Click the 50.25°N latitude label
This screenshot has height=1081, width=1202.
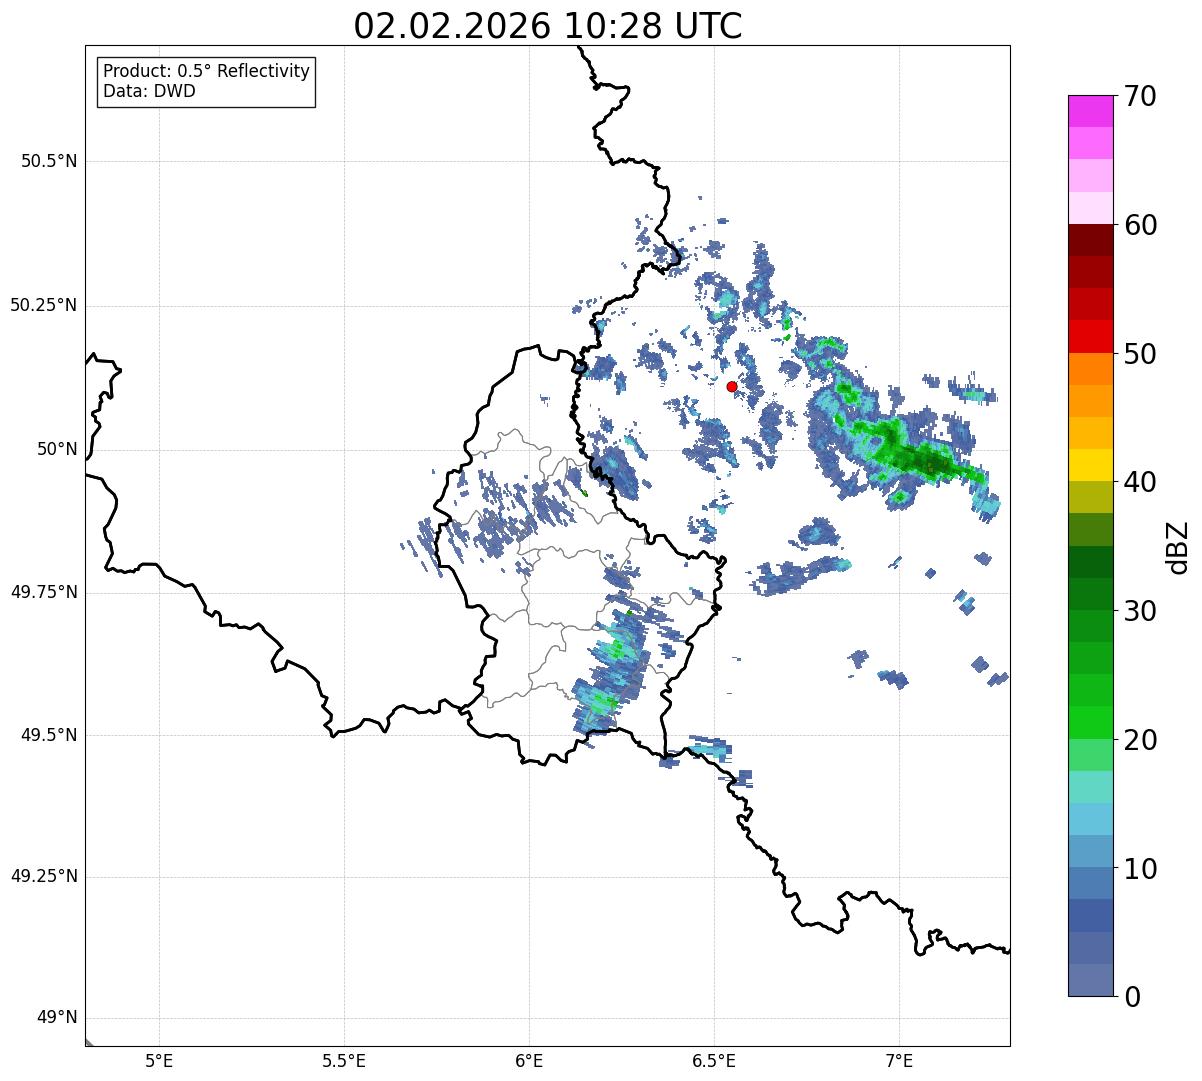click(x=44, y=305)
